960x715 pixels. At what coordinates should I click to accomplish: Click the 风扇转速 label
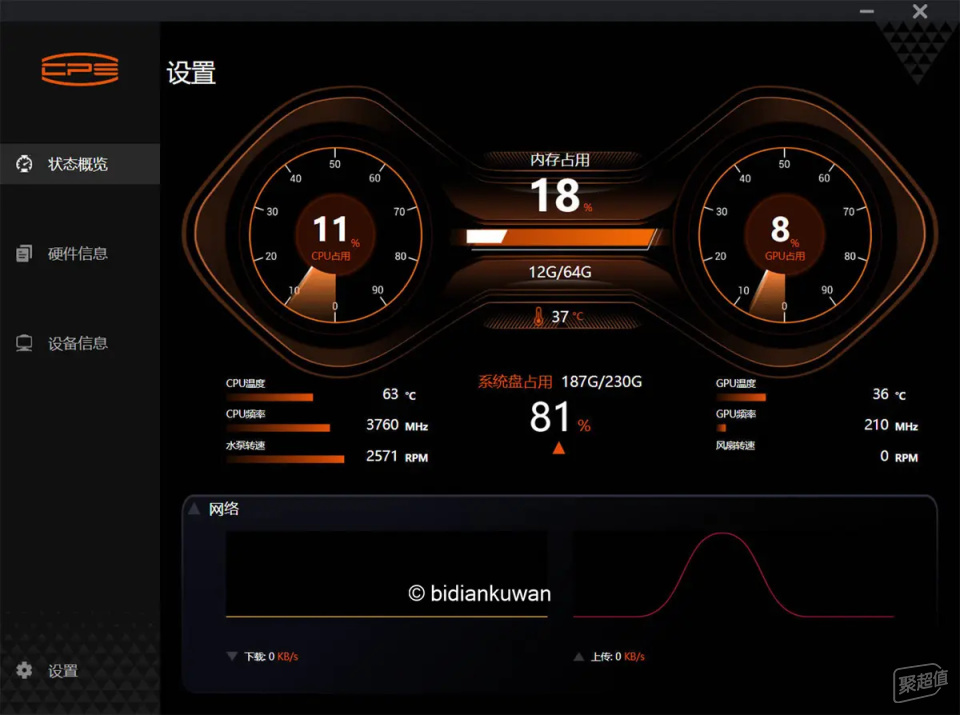click(x=735, y=445)
